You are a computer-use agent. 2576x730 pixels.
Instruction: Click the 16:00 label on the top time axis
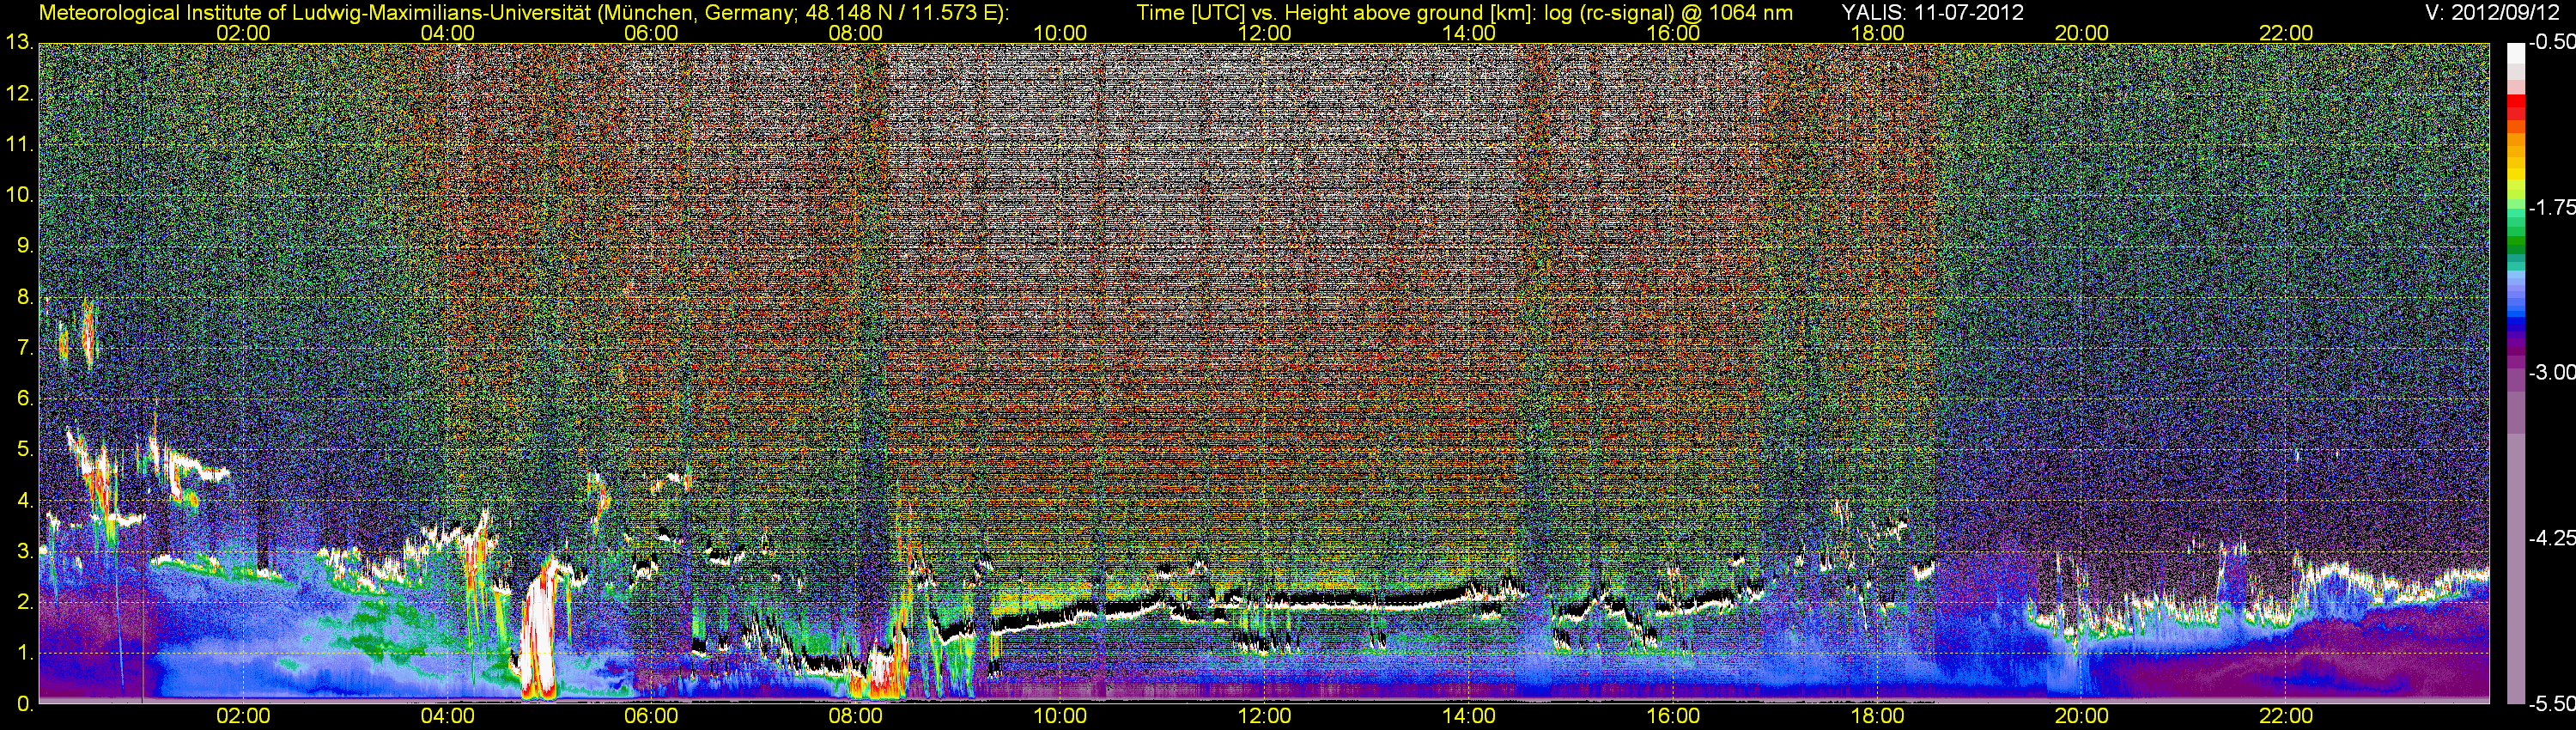tap(1673, 33)
